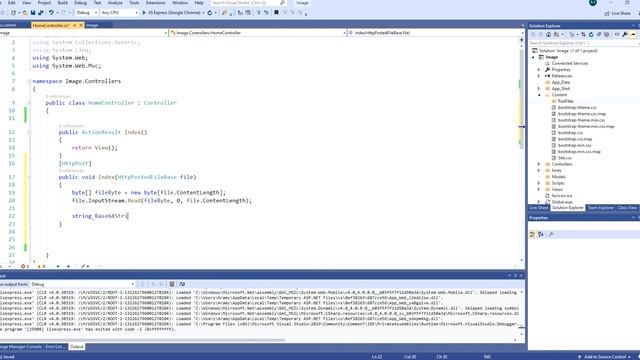Click the Output panel horizontal scrollbar
Screen dimensions: 640x360
pos(142,340)
